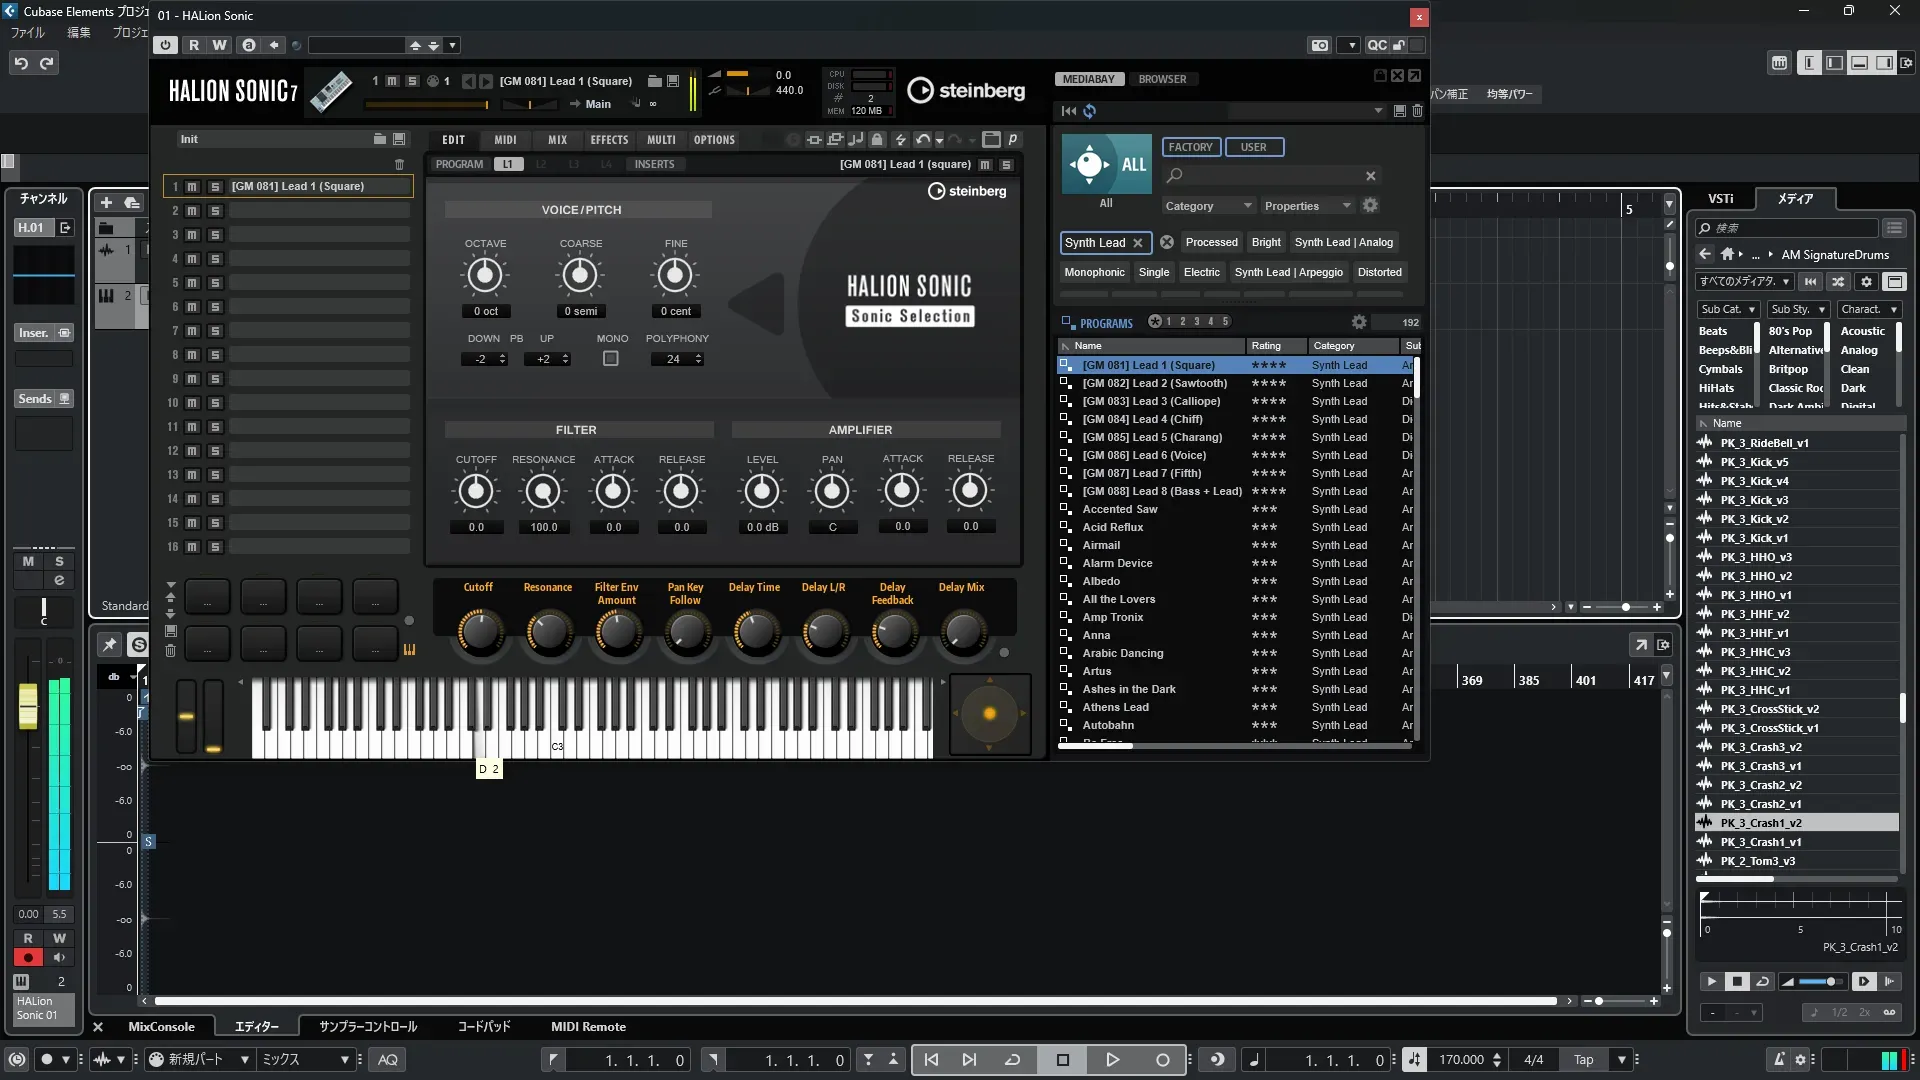
Task: Enable the MONO checkbox in Voice/Pitch
Action: (611, 359)
